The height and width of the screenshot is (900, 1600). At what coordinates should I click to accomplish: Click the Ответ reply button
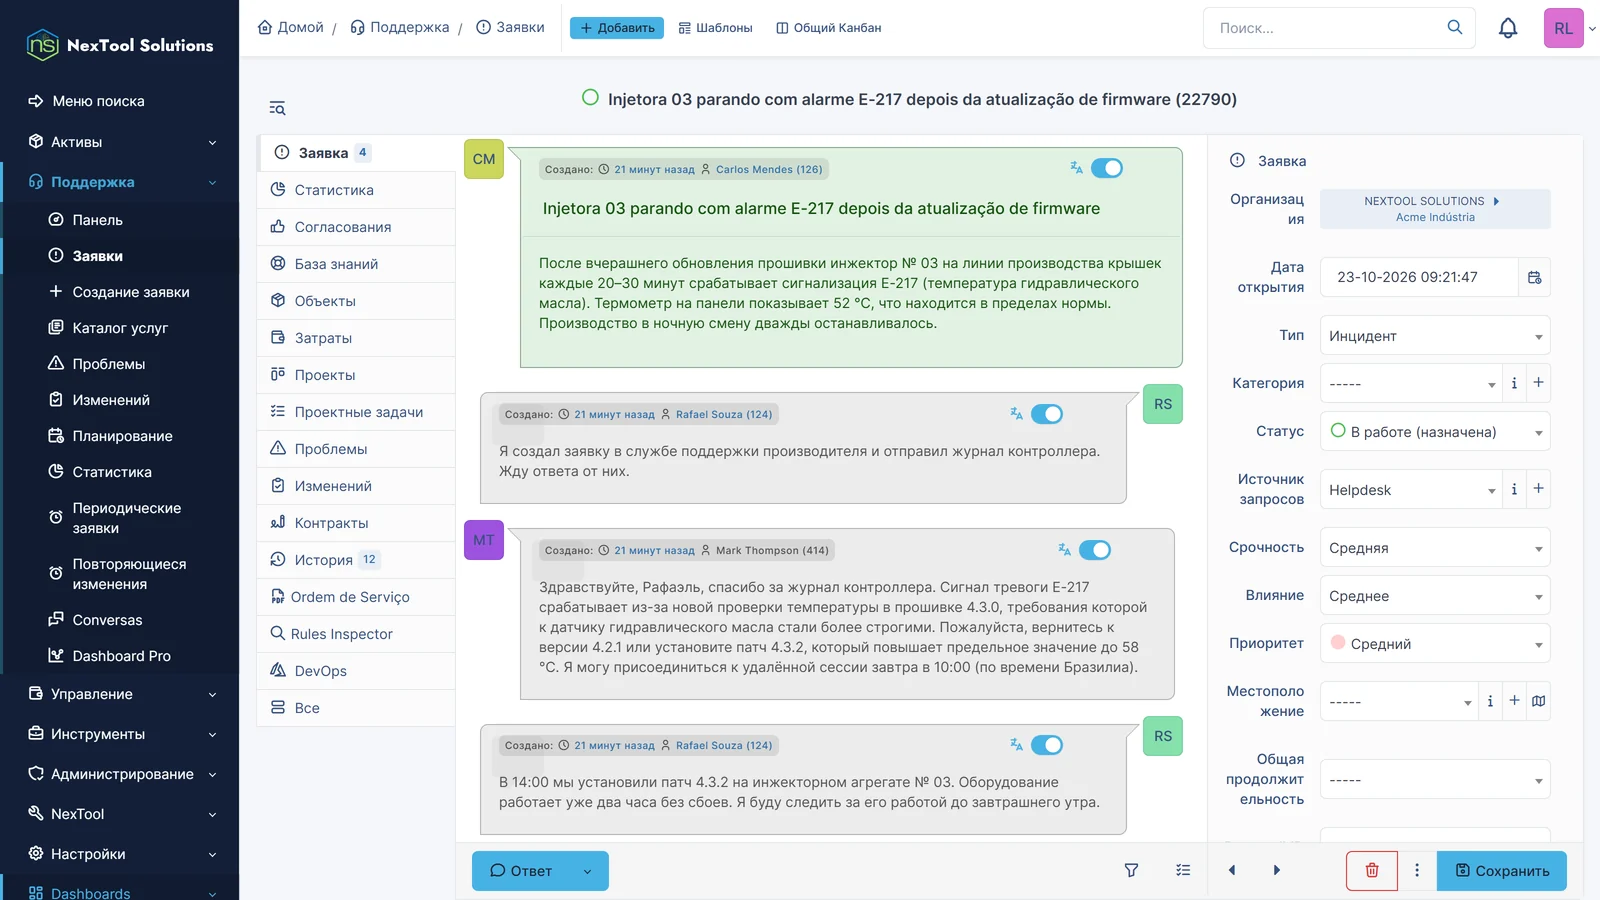(x=521, y=871)
